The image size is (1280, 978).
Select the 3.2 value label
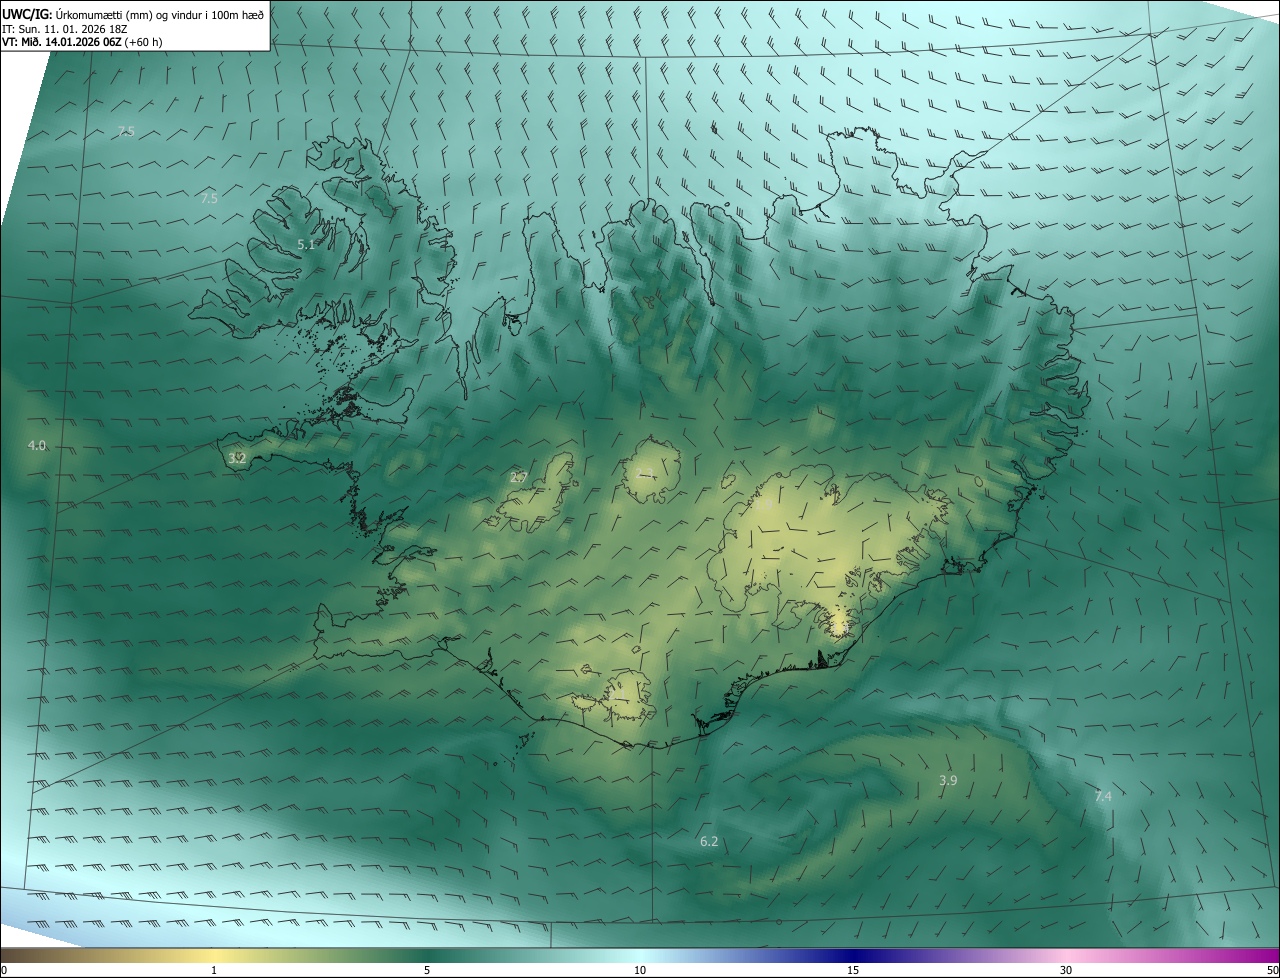point(237,458)
